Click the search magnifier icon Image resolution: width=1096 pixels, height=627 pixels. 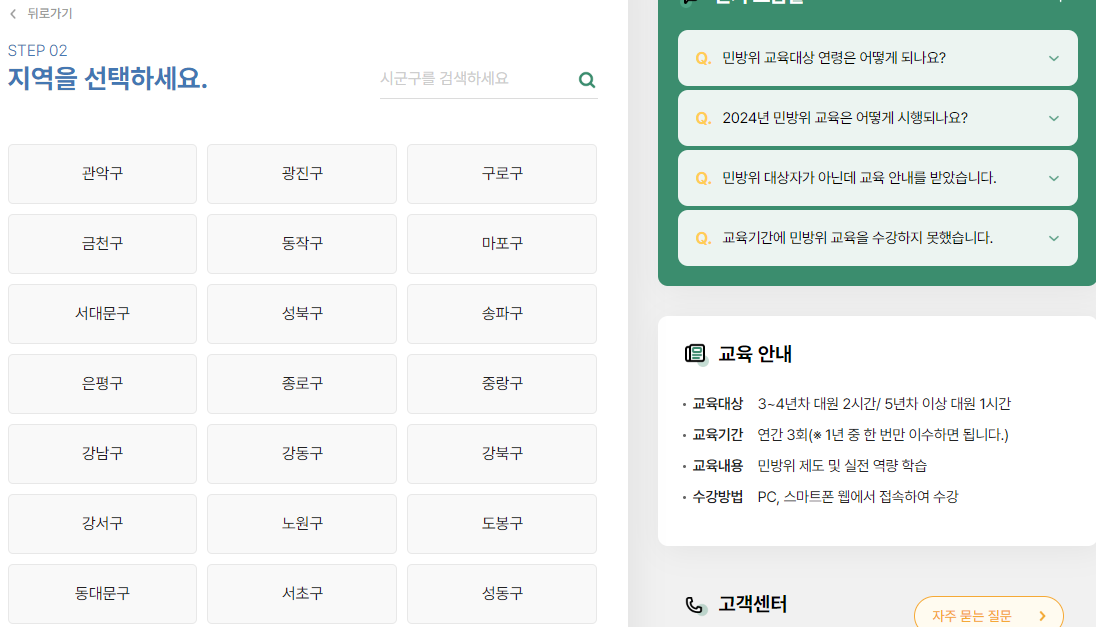(x=586, y=80)
